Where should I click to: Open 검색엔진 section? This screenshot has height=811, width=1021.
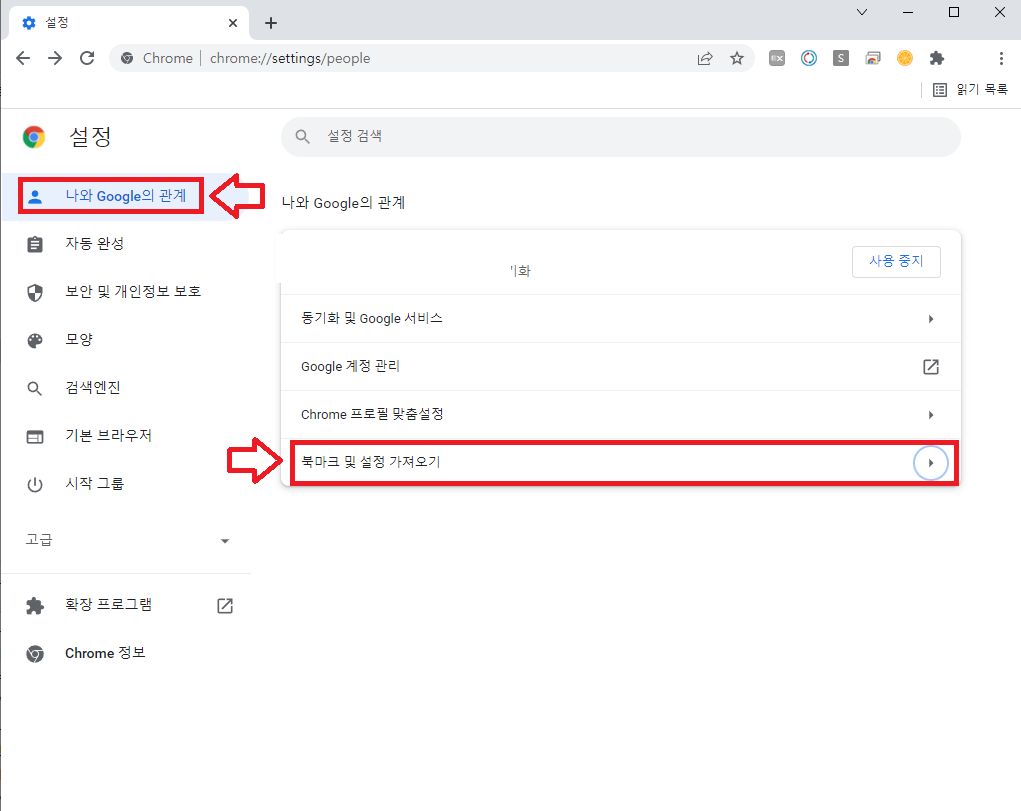point(125,388)
